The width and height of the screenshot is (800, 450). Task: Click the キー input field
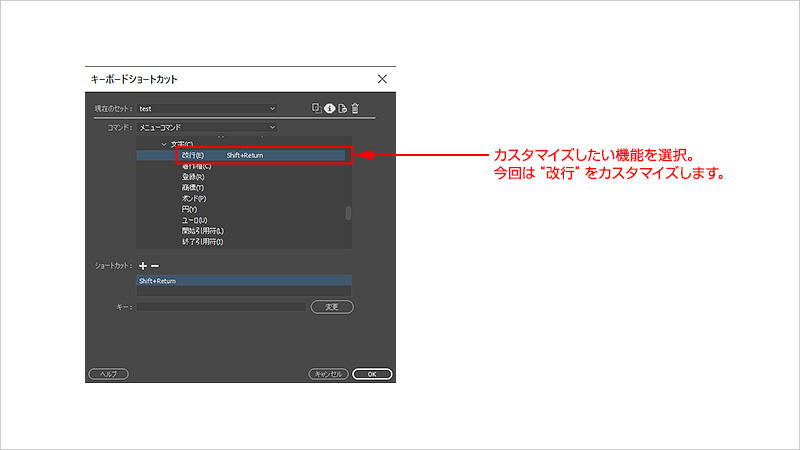coord(221,307)
